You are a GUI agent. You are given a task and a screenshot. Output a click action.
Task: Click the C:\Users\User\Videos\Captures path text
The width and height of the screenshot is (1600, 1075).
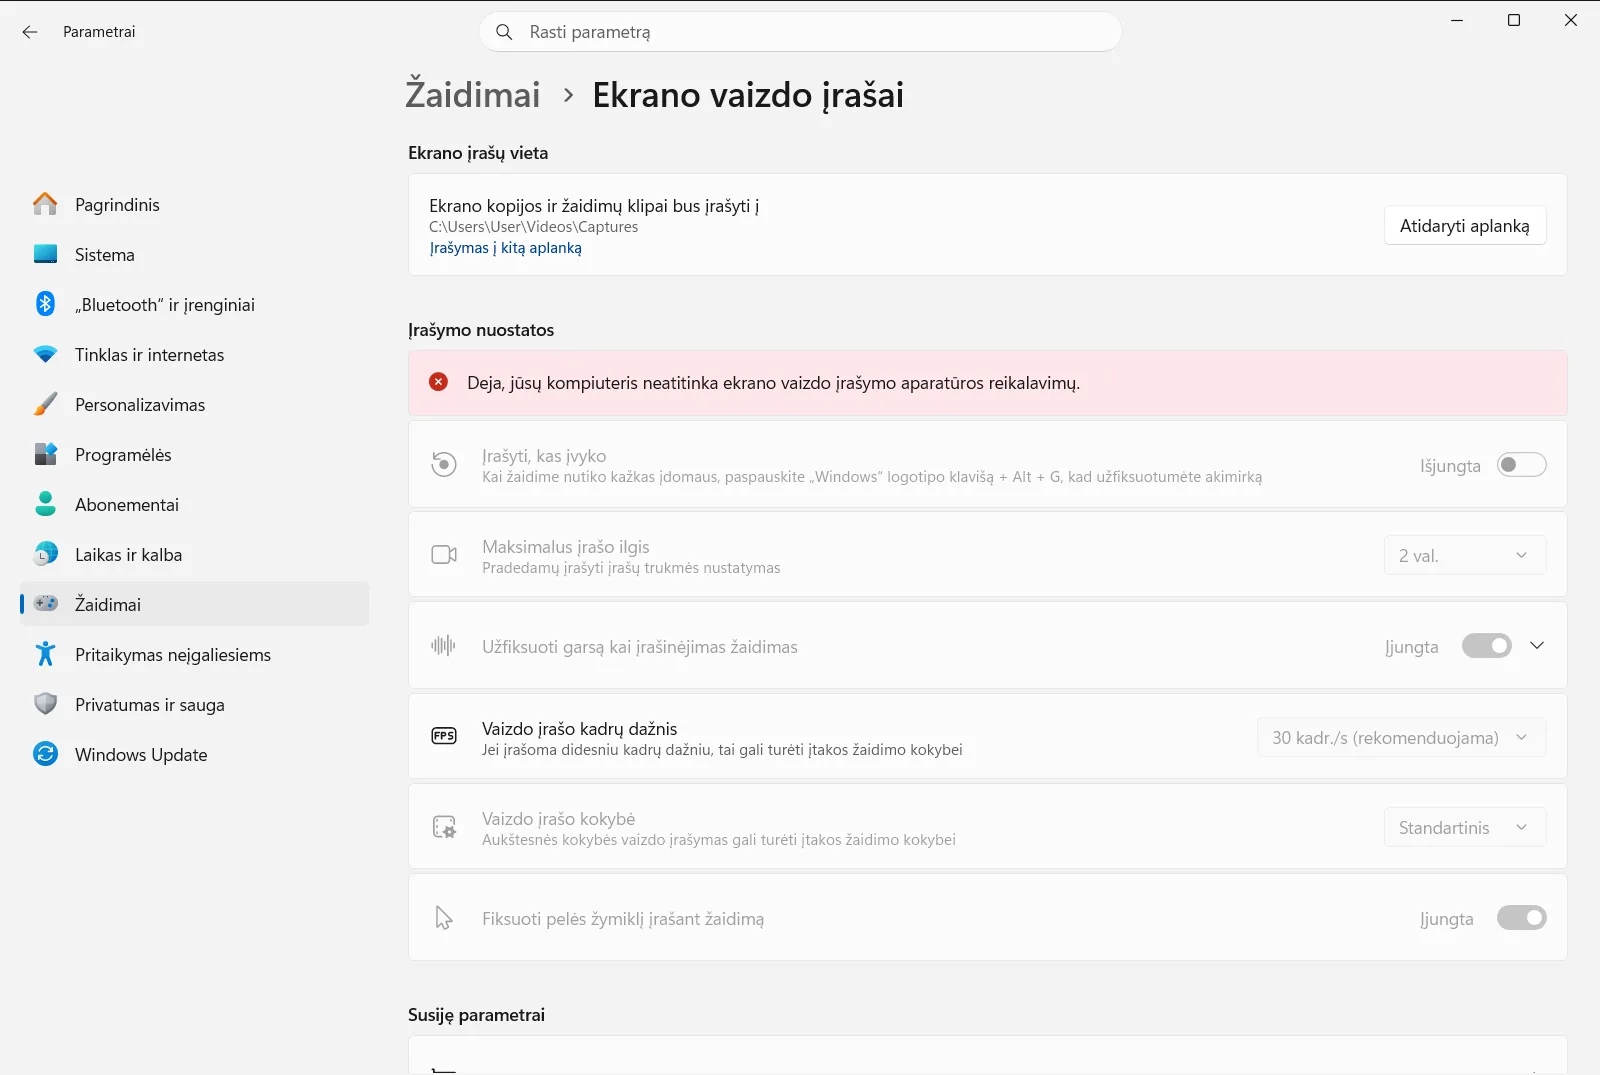(533, 227)
